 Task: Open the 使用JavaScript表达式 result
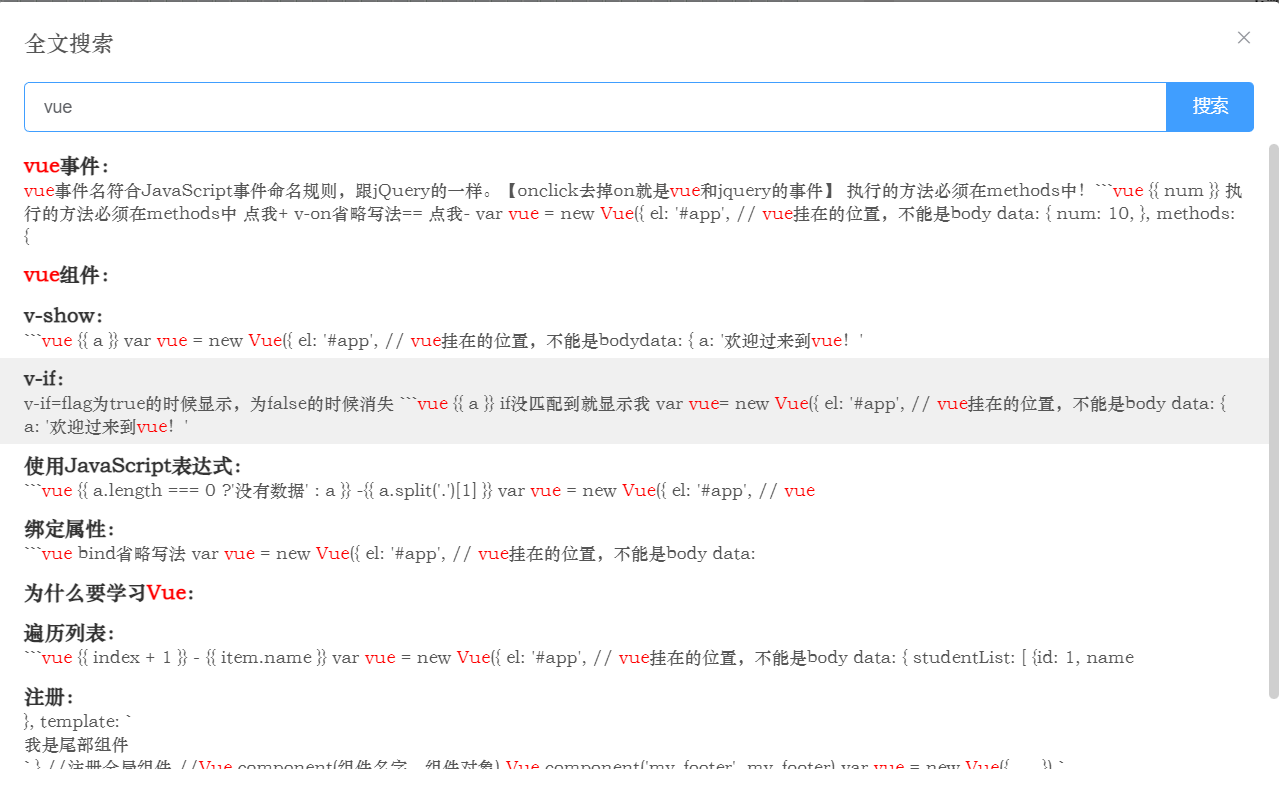click(x=133, y=466)
